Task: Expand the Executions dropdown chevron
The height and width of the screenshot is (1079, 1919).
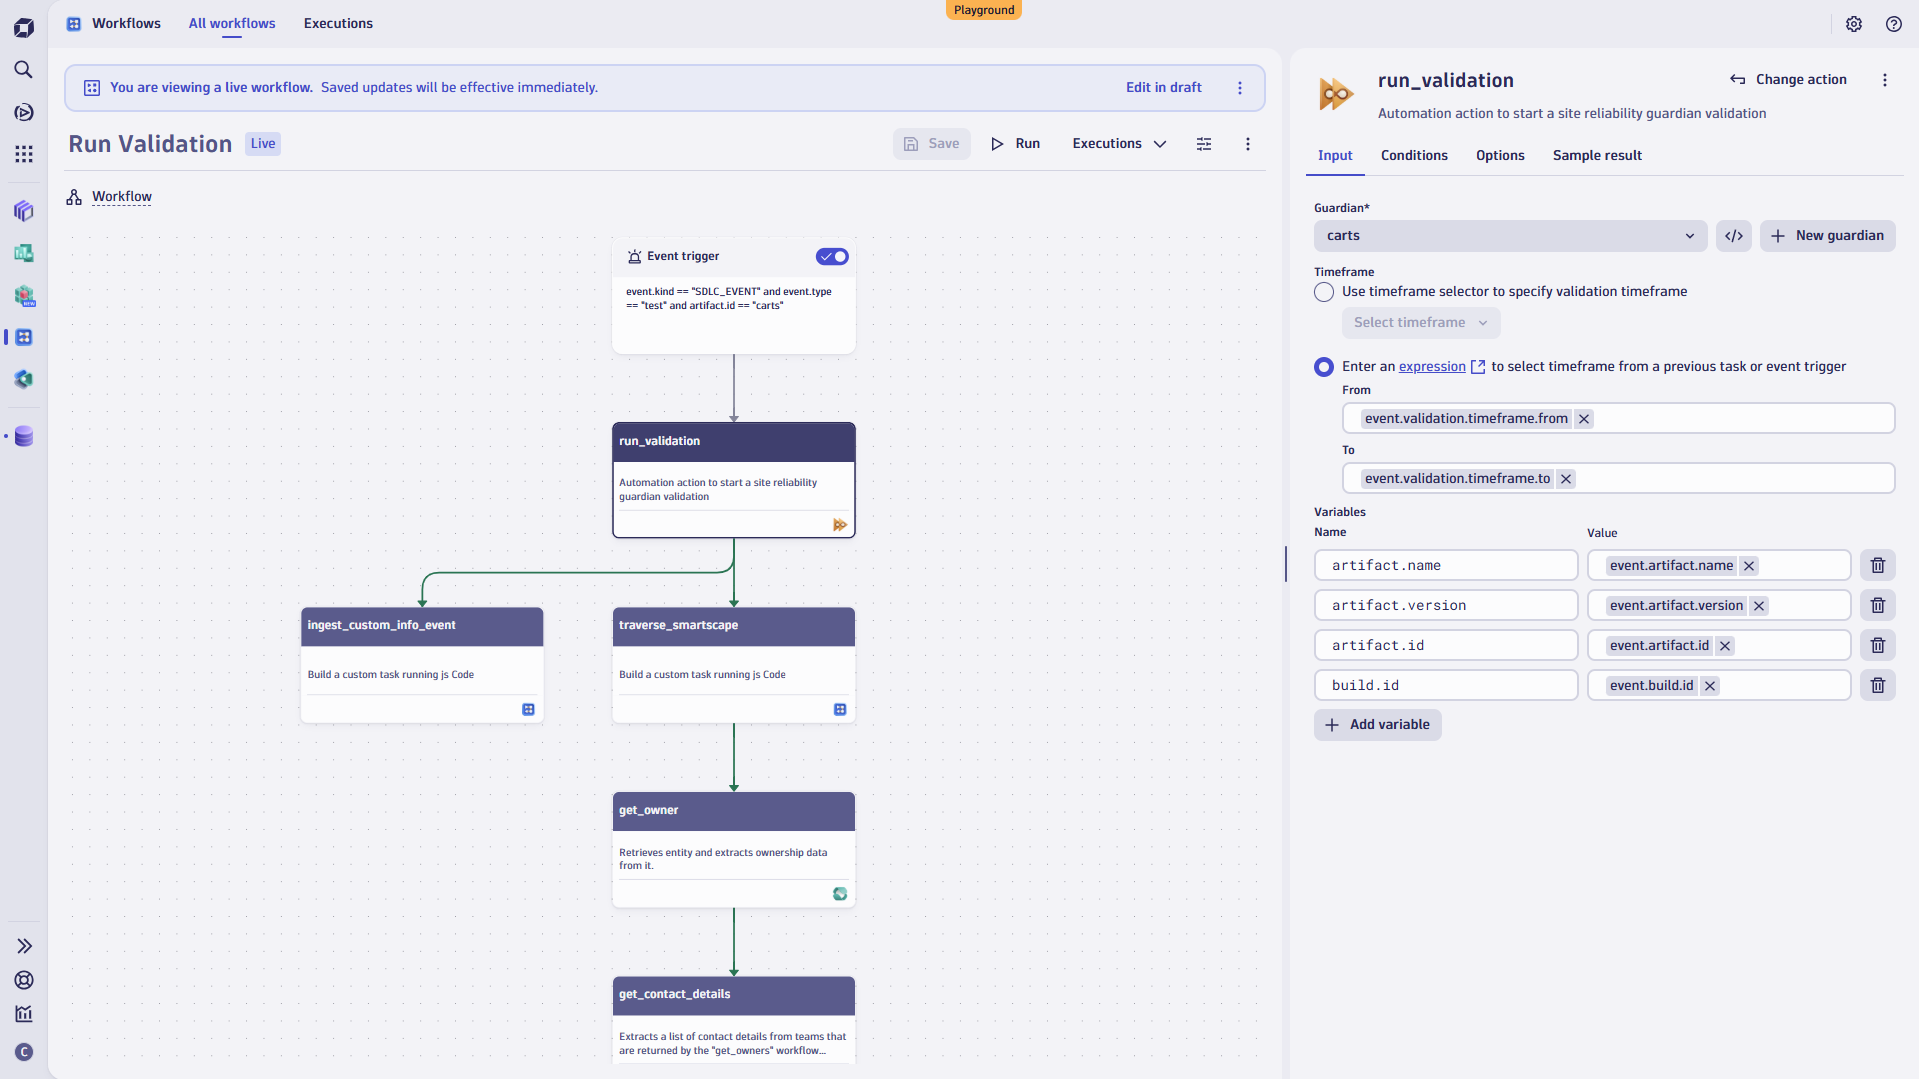Action: (x=1160, y=144)
